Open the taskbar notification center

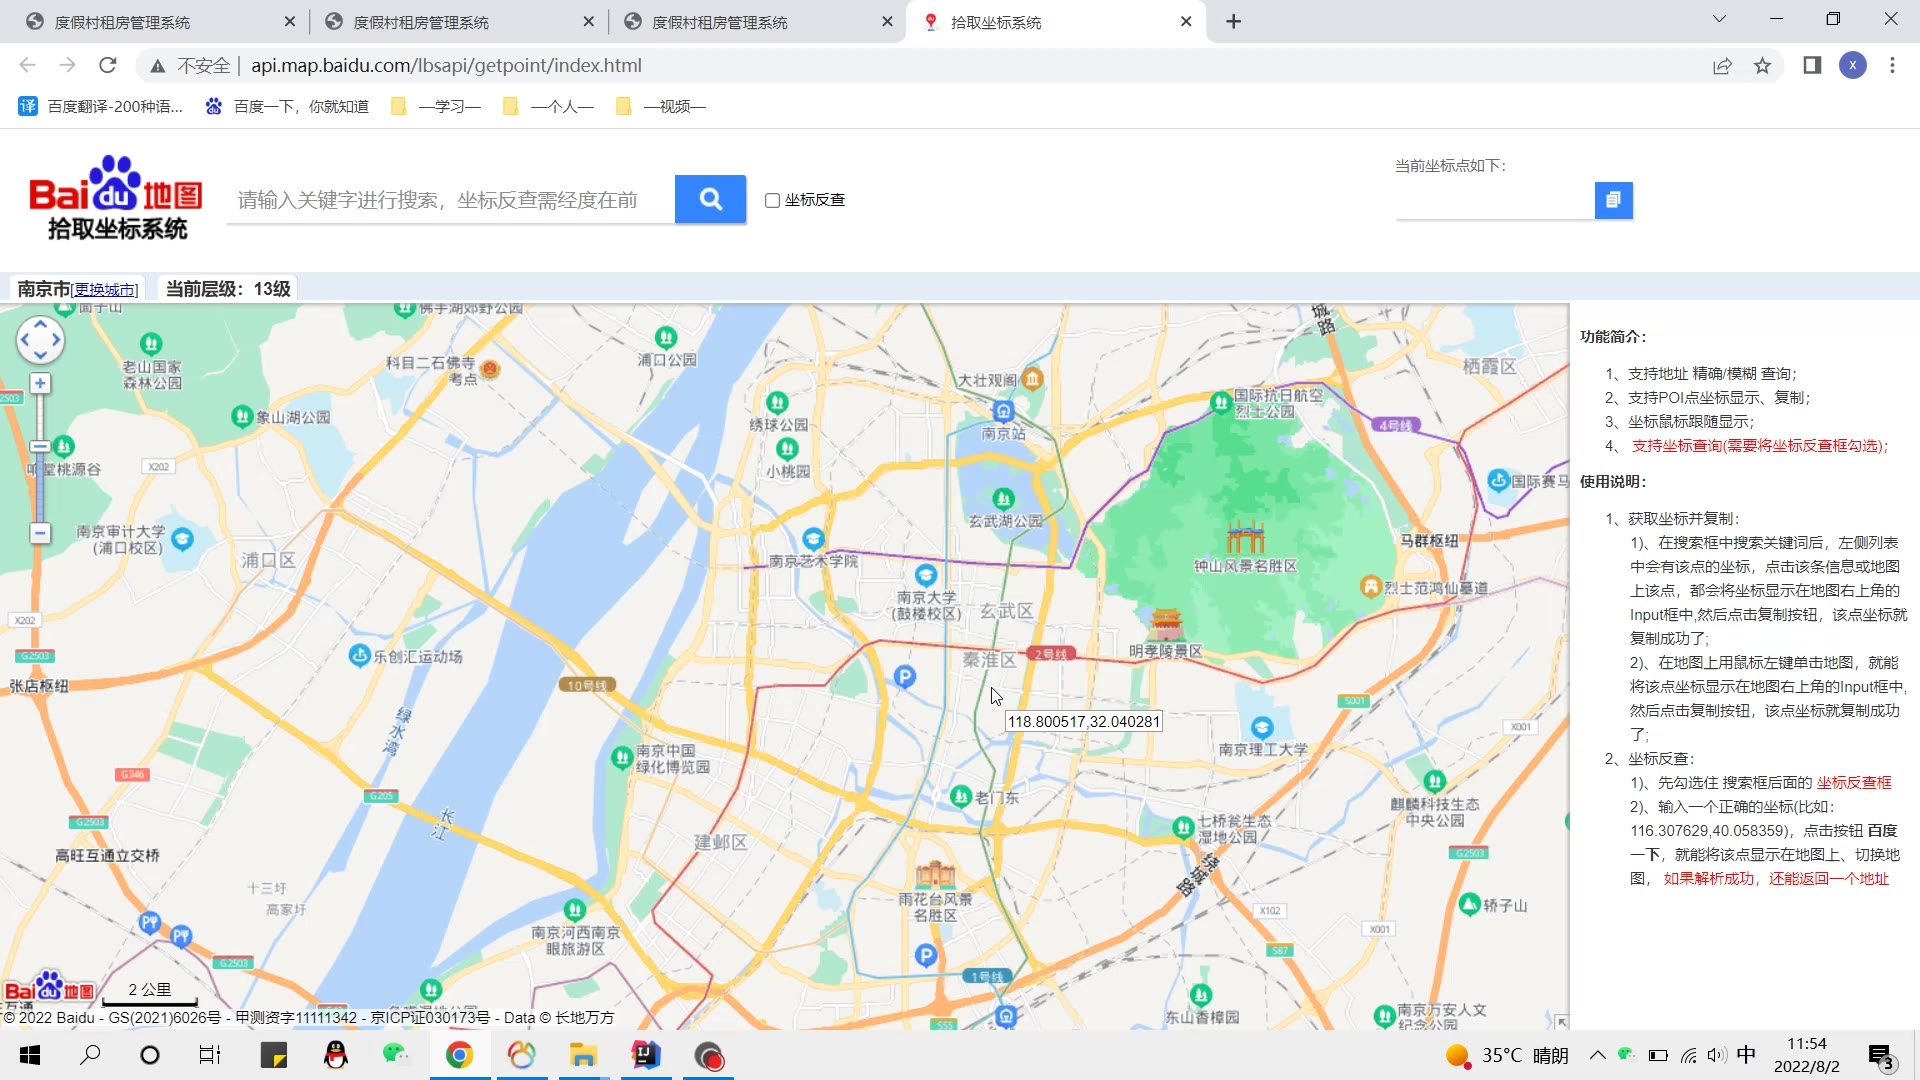pyautogui.click(x=1881, y=1056)
